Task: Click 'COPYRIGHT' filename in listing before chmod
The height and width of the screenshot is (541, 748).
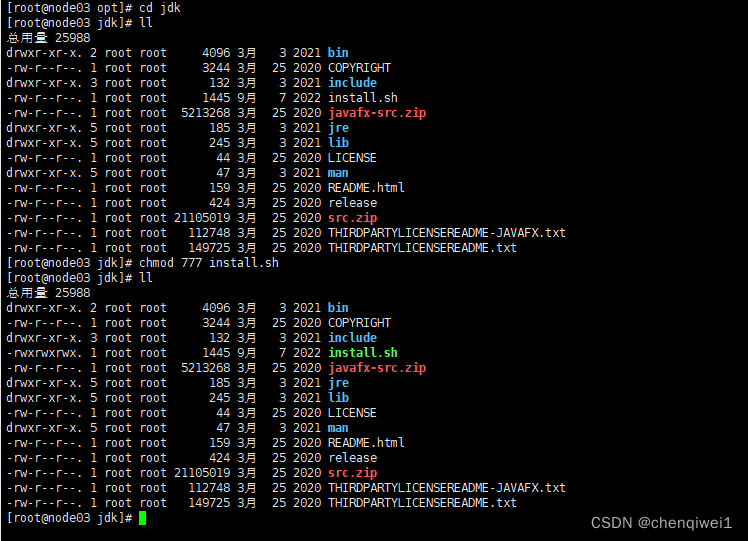Action: click(359, 68)
